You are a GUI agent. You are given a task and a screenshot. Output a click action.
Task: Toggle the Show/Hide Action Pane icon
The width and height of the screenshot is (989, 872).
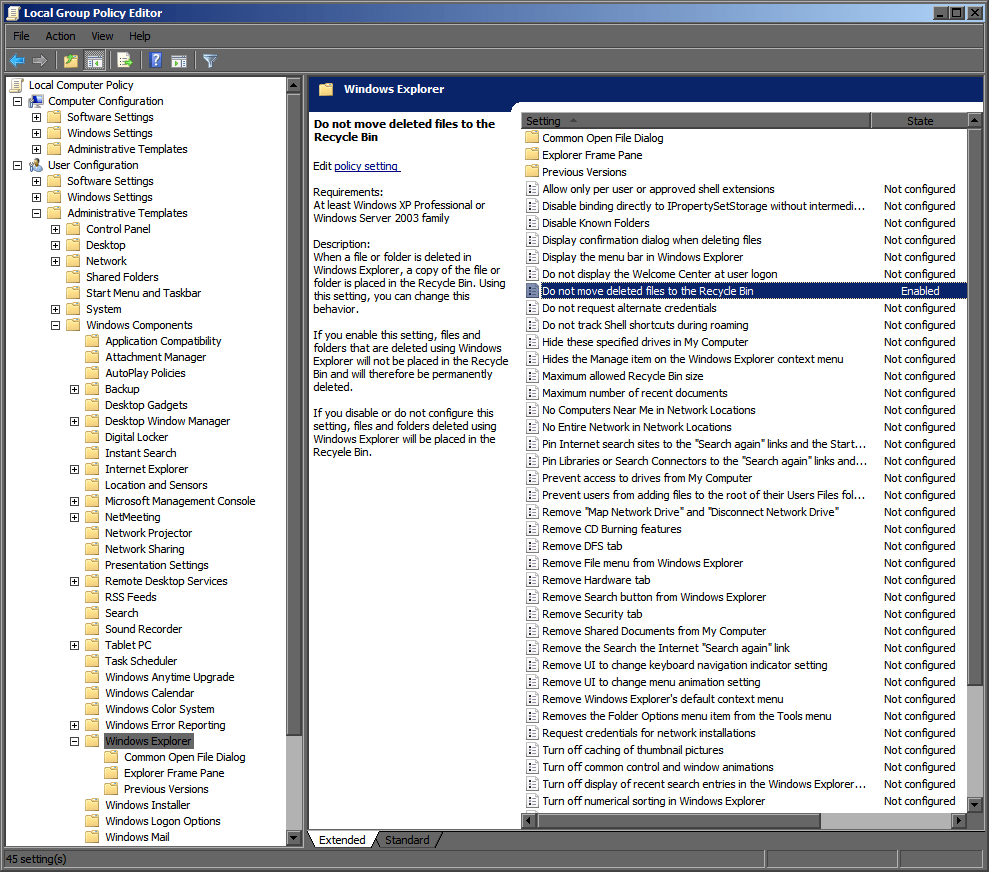(179, 61)
